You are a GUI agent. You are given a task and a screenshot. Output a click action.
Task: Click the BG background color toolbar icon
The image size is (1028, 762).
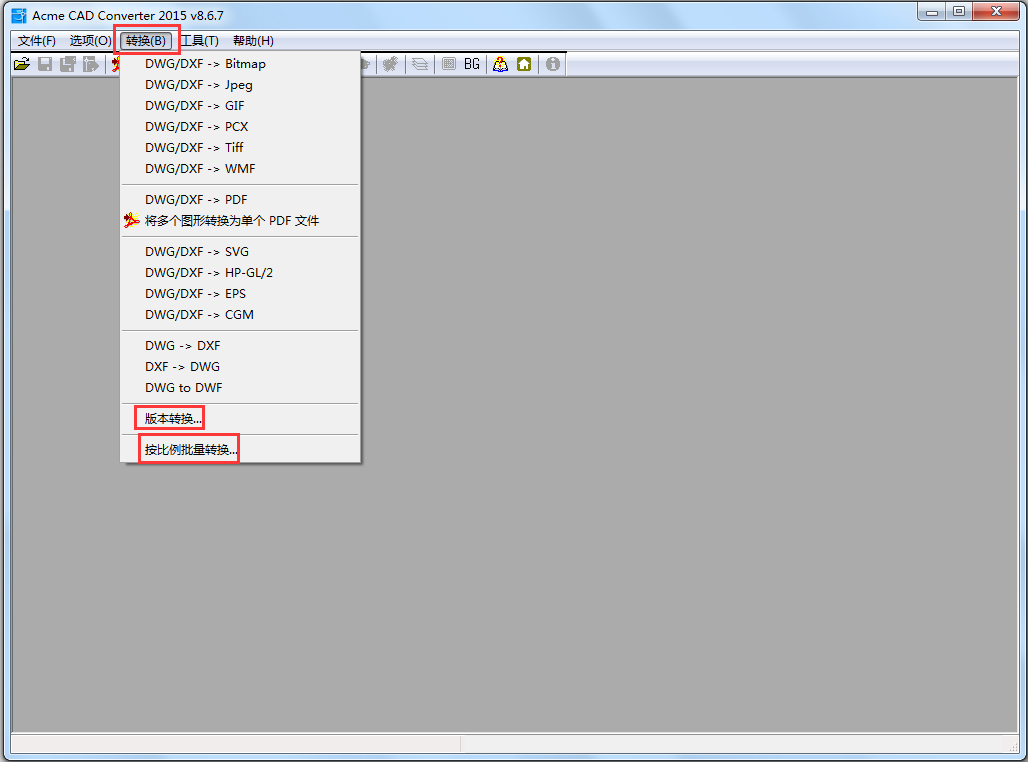471,63
